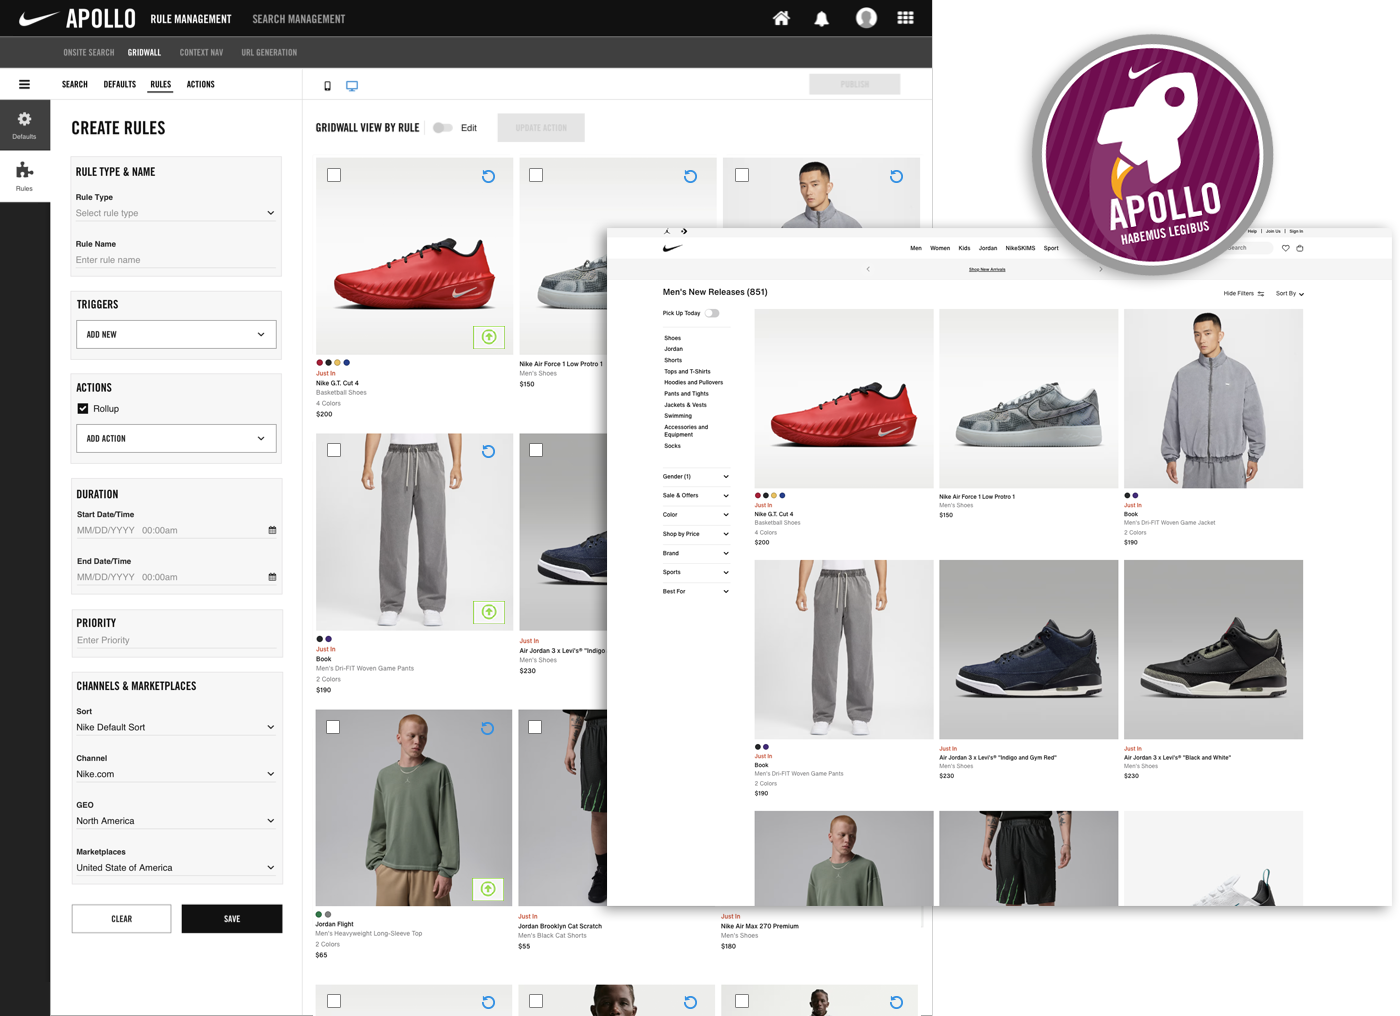
Task: Switch to mobile preview icon
Action: [327, 86]
